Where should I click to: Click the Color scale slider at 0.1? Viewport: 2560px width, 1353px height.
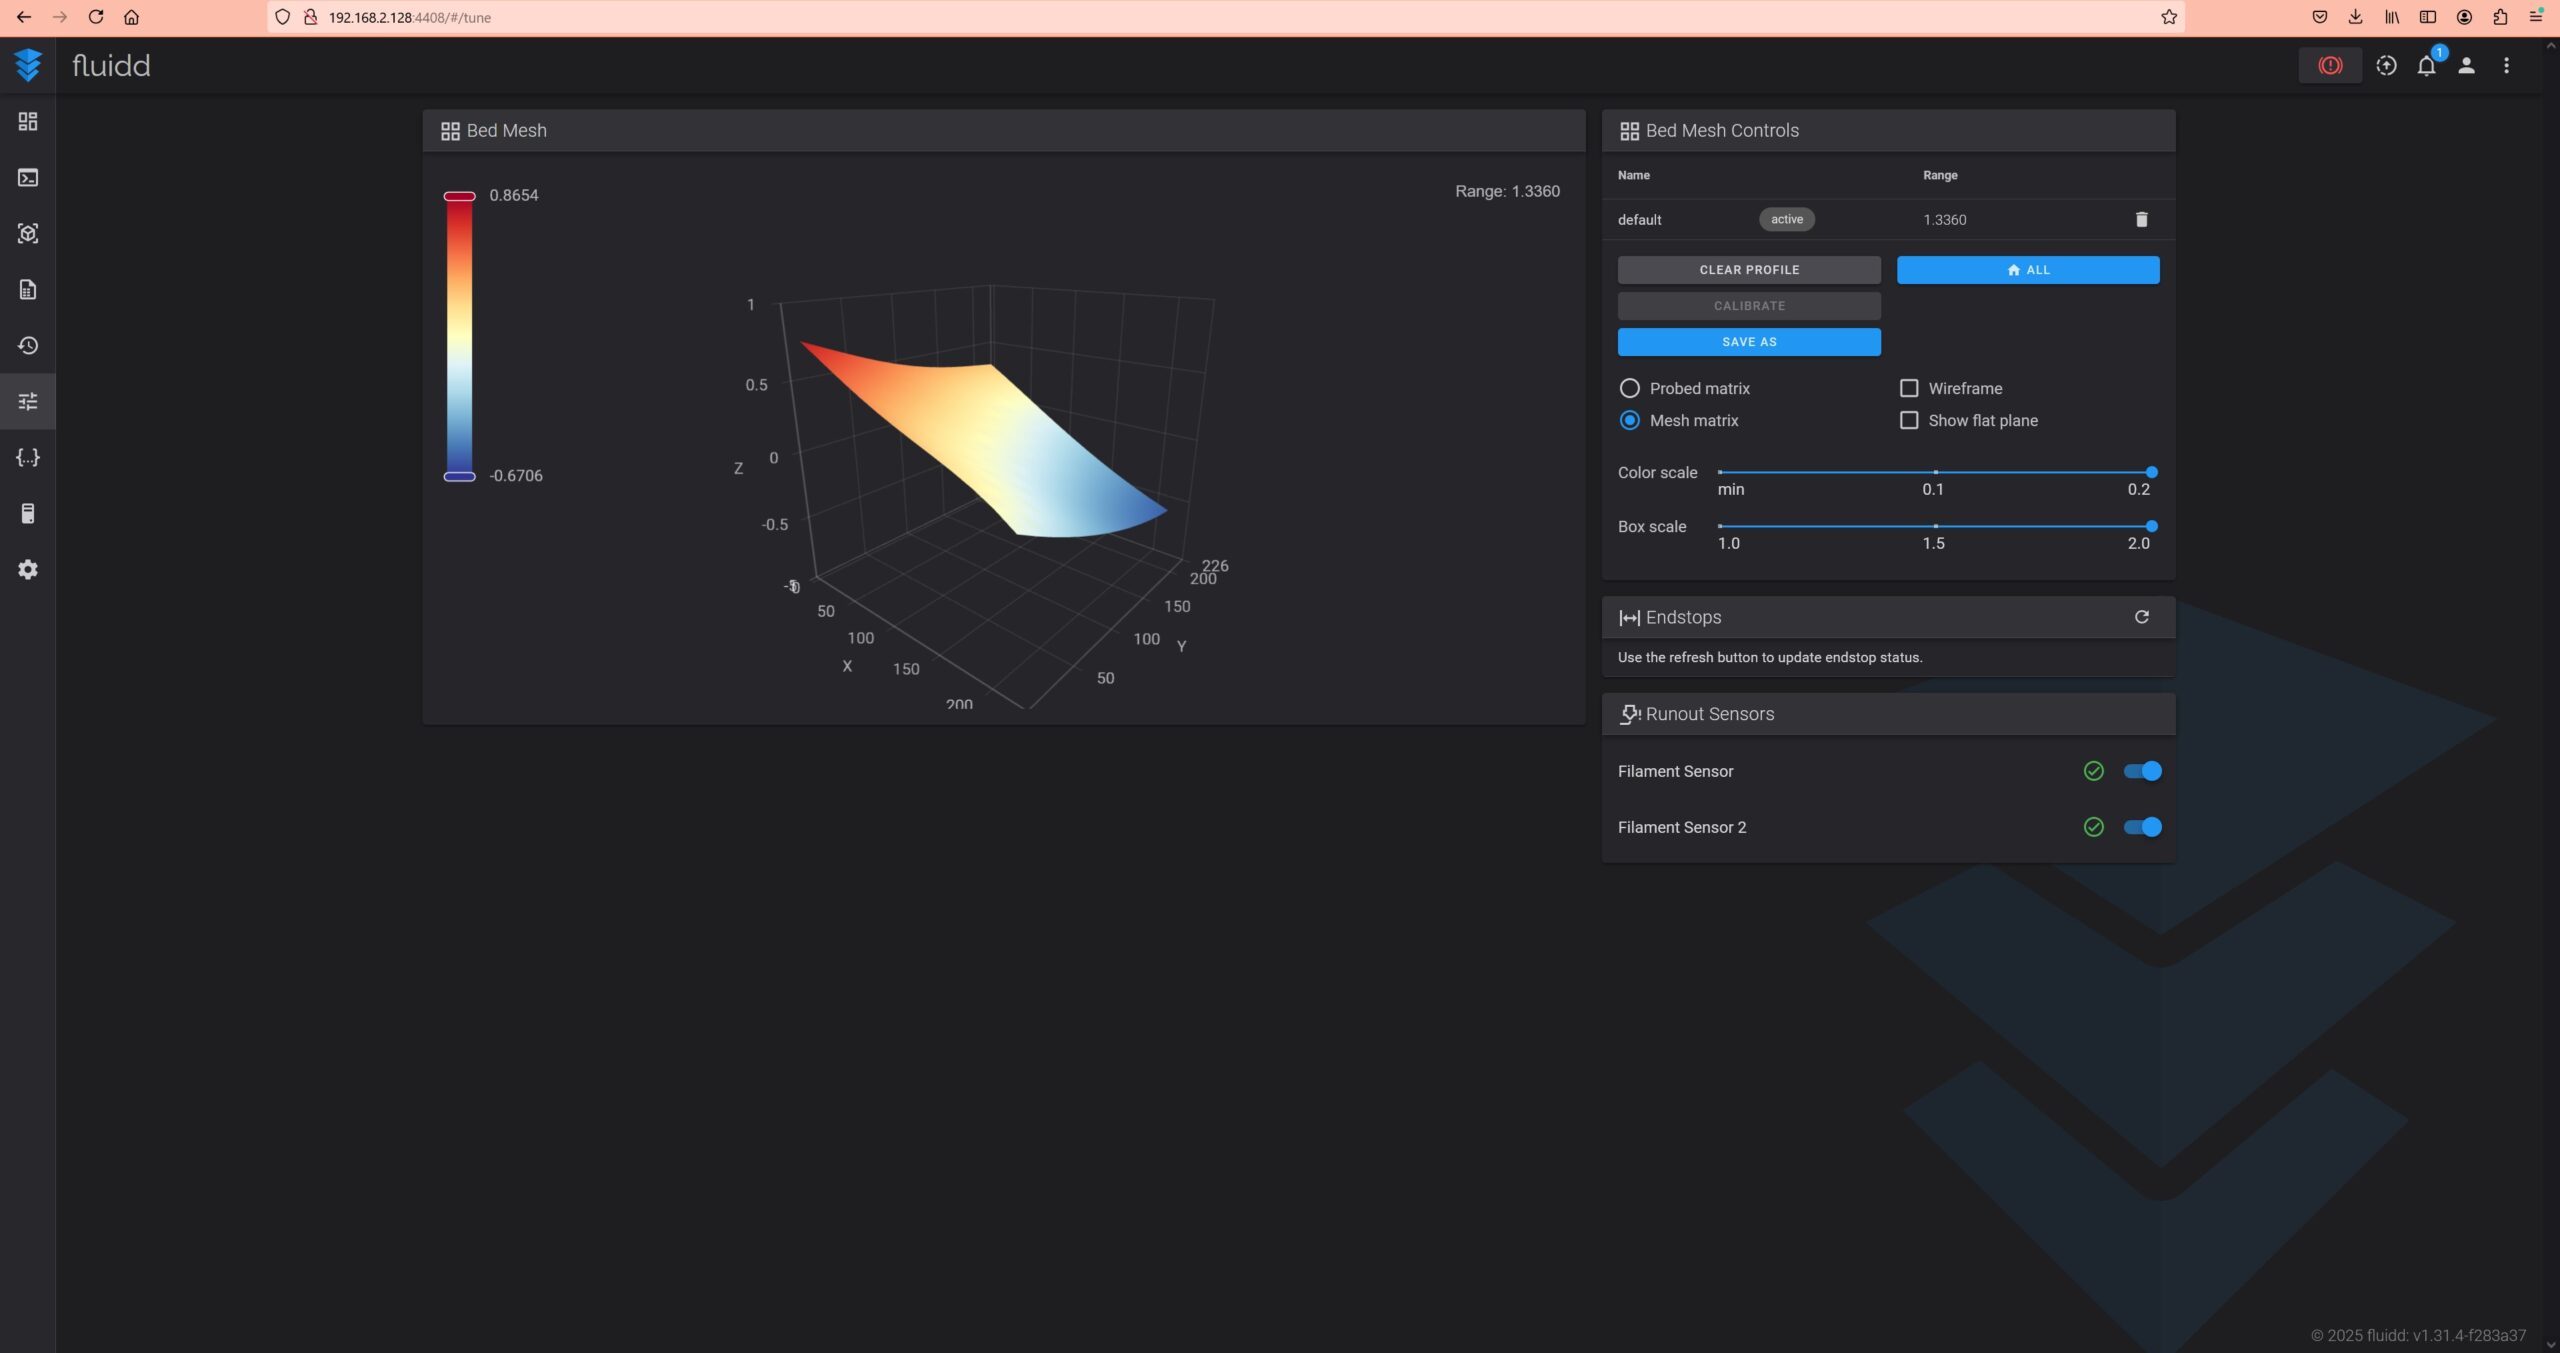tap(1935, 472)
